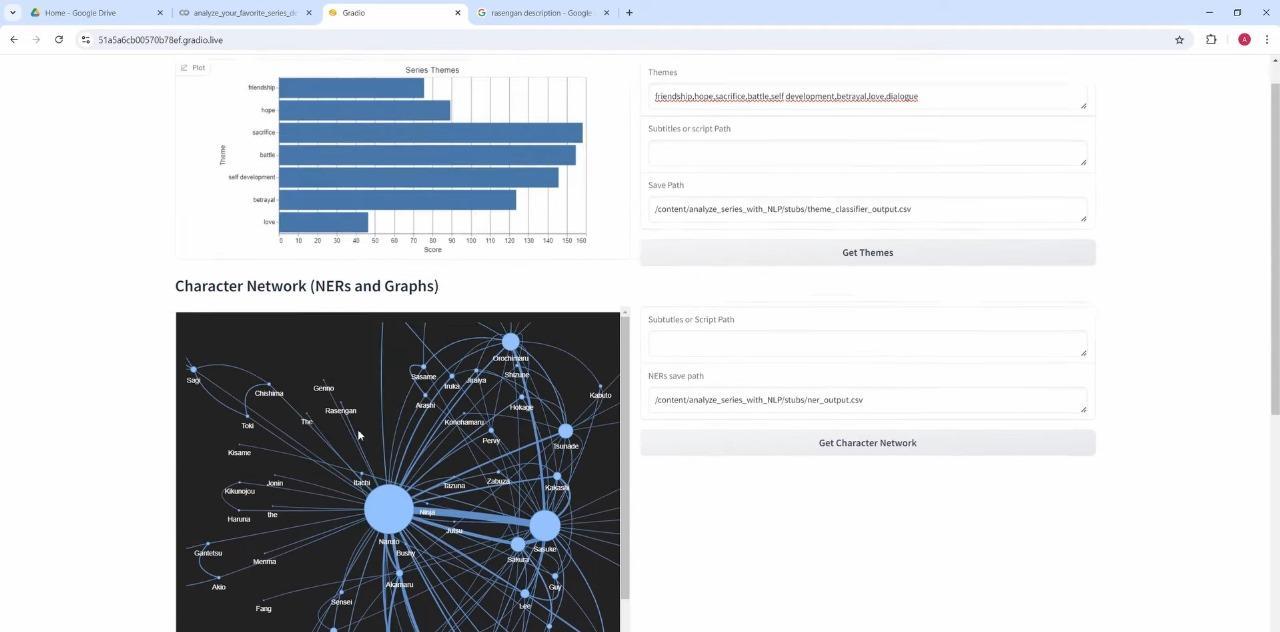Image resolution: width=1280 pixels, height=632 pixels.
Task: Click the friendship bar in the chart
Action: (351, 88)
